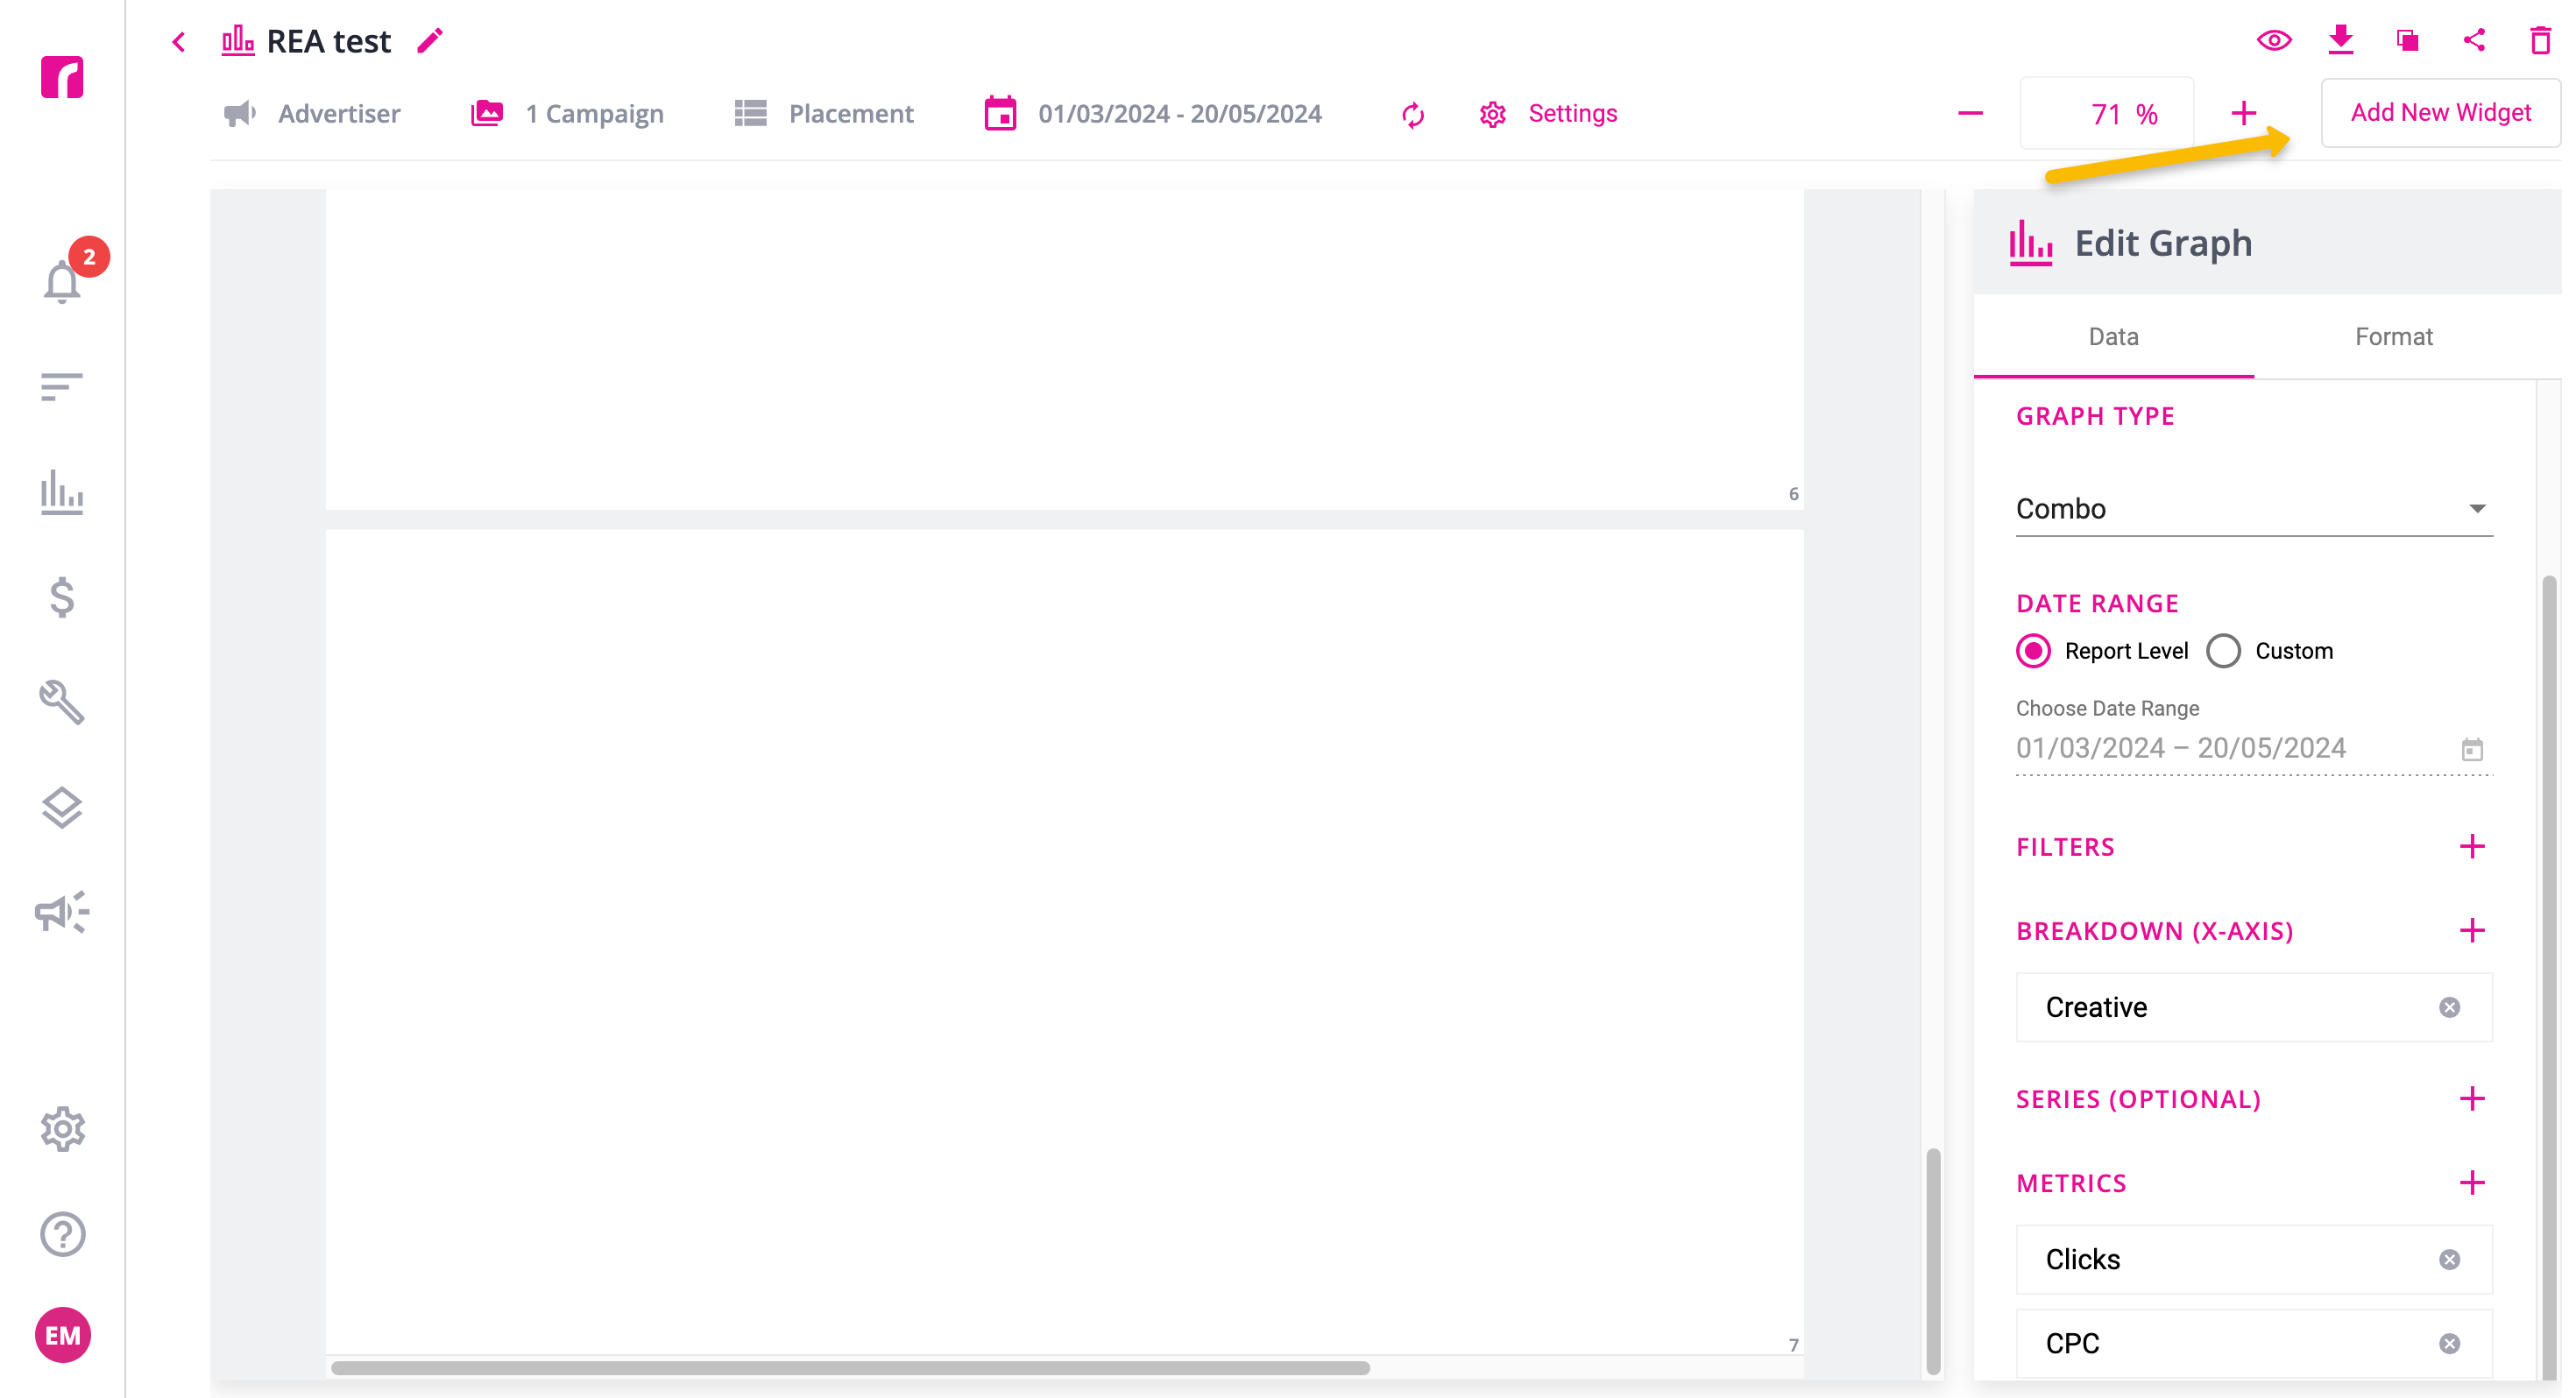Select the Report Level radio button
This screenshot has width=2576, height=1398.
(x=2033, y=651)
